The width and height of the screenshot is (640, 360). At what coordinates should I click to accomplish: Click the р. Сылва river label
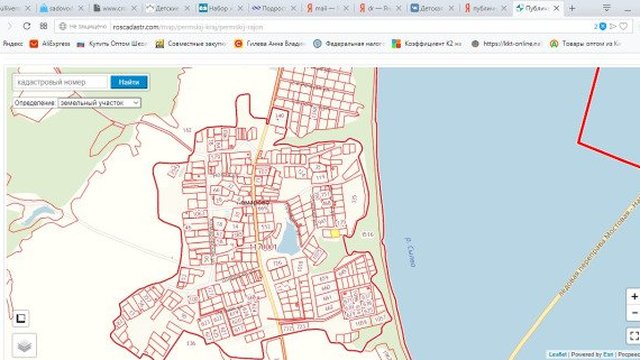click(410, 252)
